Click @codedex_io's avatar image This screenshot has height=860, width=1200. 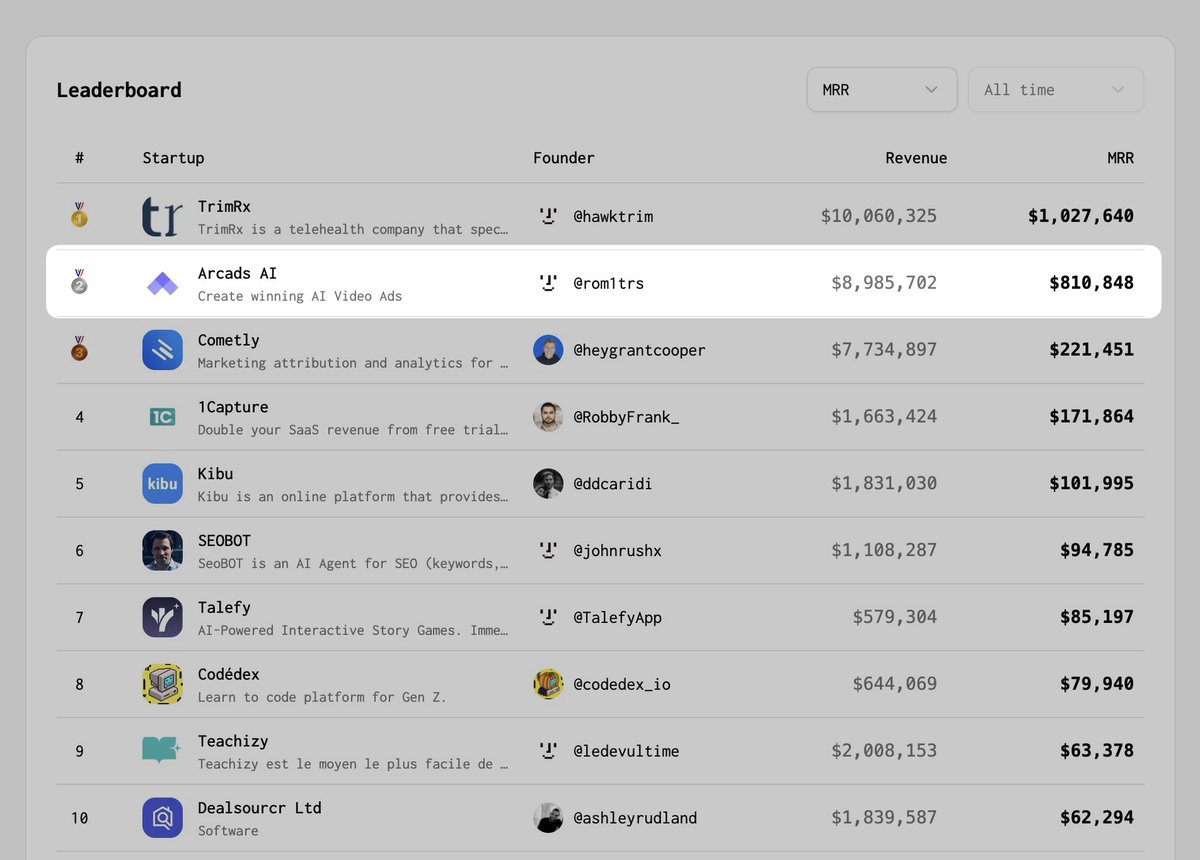[548, 685]
